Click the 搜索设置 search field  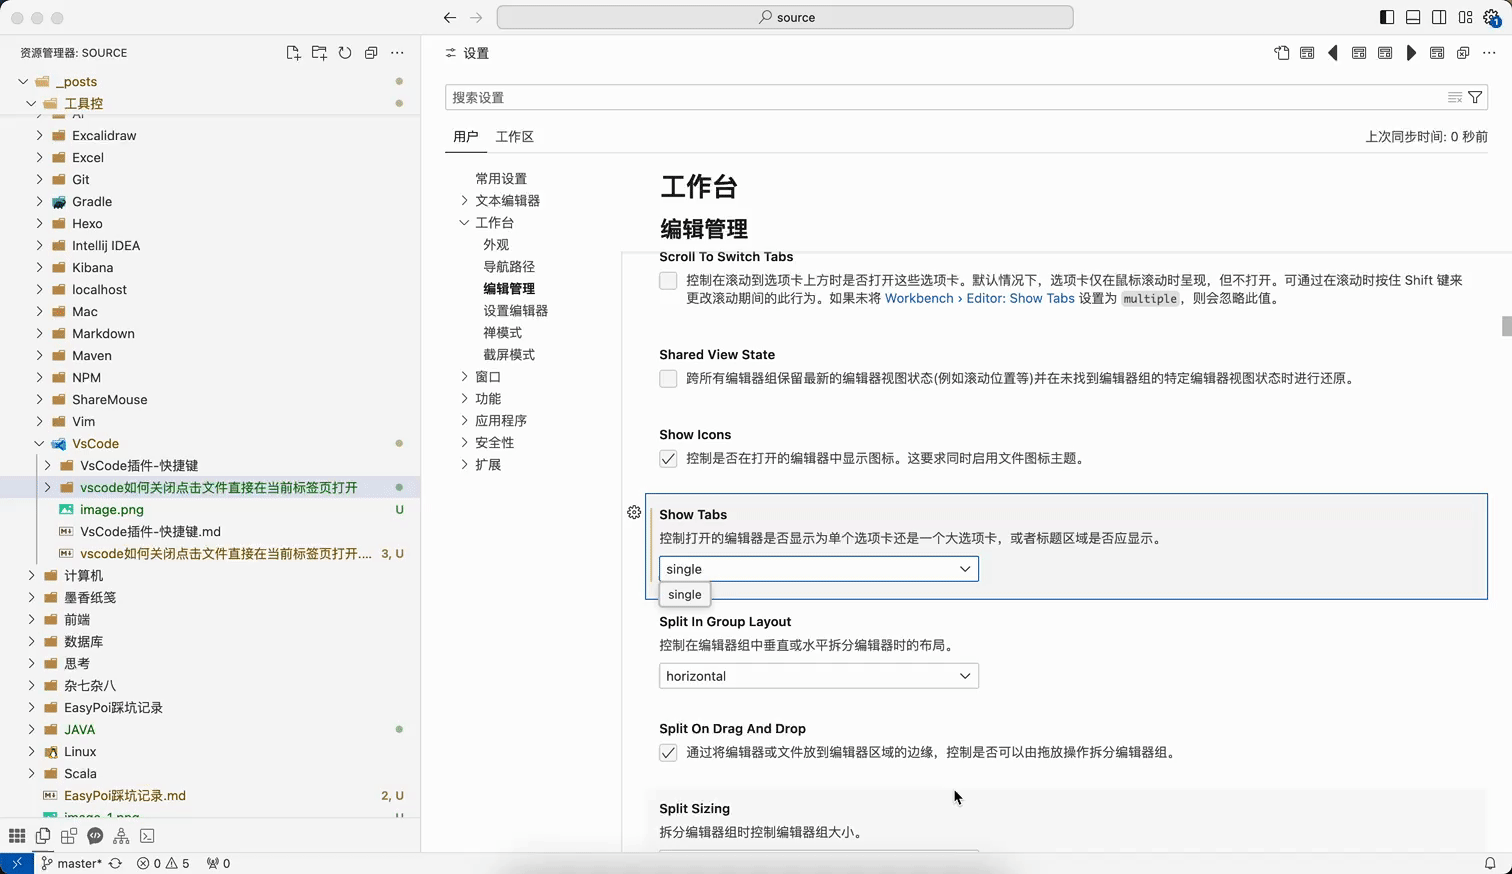pyautogui.click(x=940, y=97)
